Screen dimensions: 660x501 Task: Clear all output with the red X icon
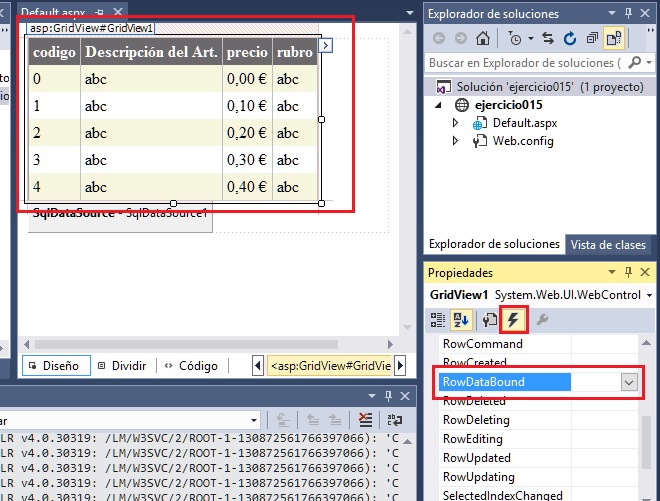pyautogui.click(x=365, y=420)
